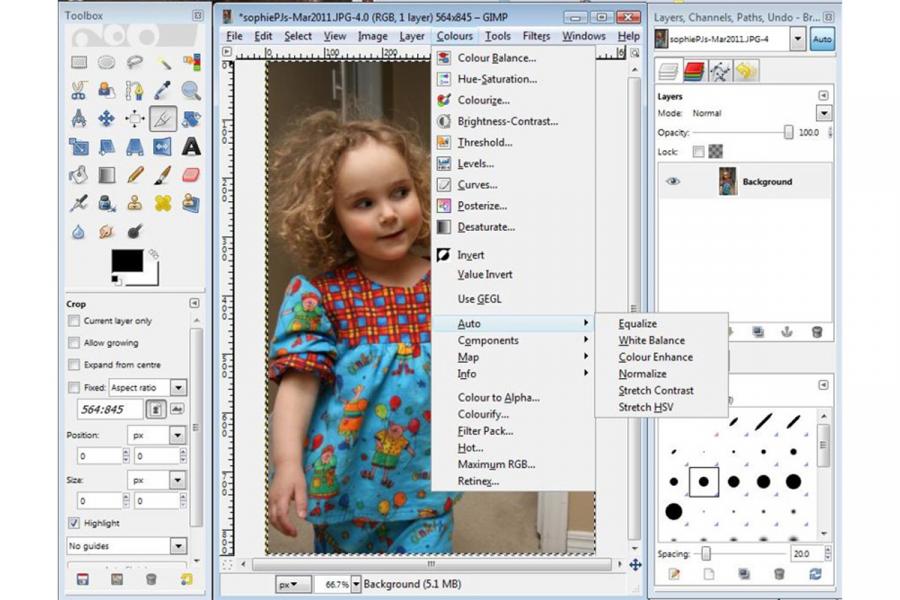The width and height of the screenshot is (900, 600).
Task: Click the Colour Picker eyedropper tool
Action: pos(162,91)
